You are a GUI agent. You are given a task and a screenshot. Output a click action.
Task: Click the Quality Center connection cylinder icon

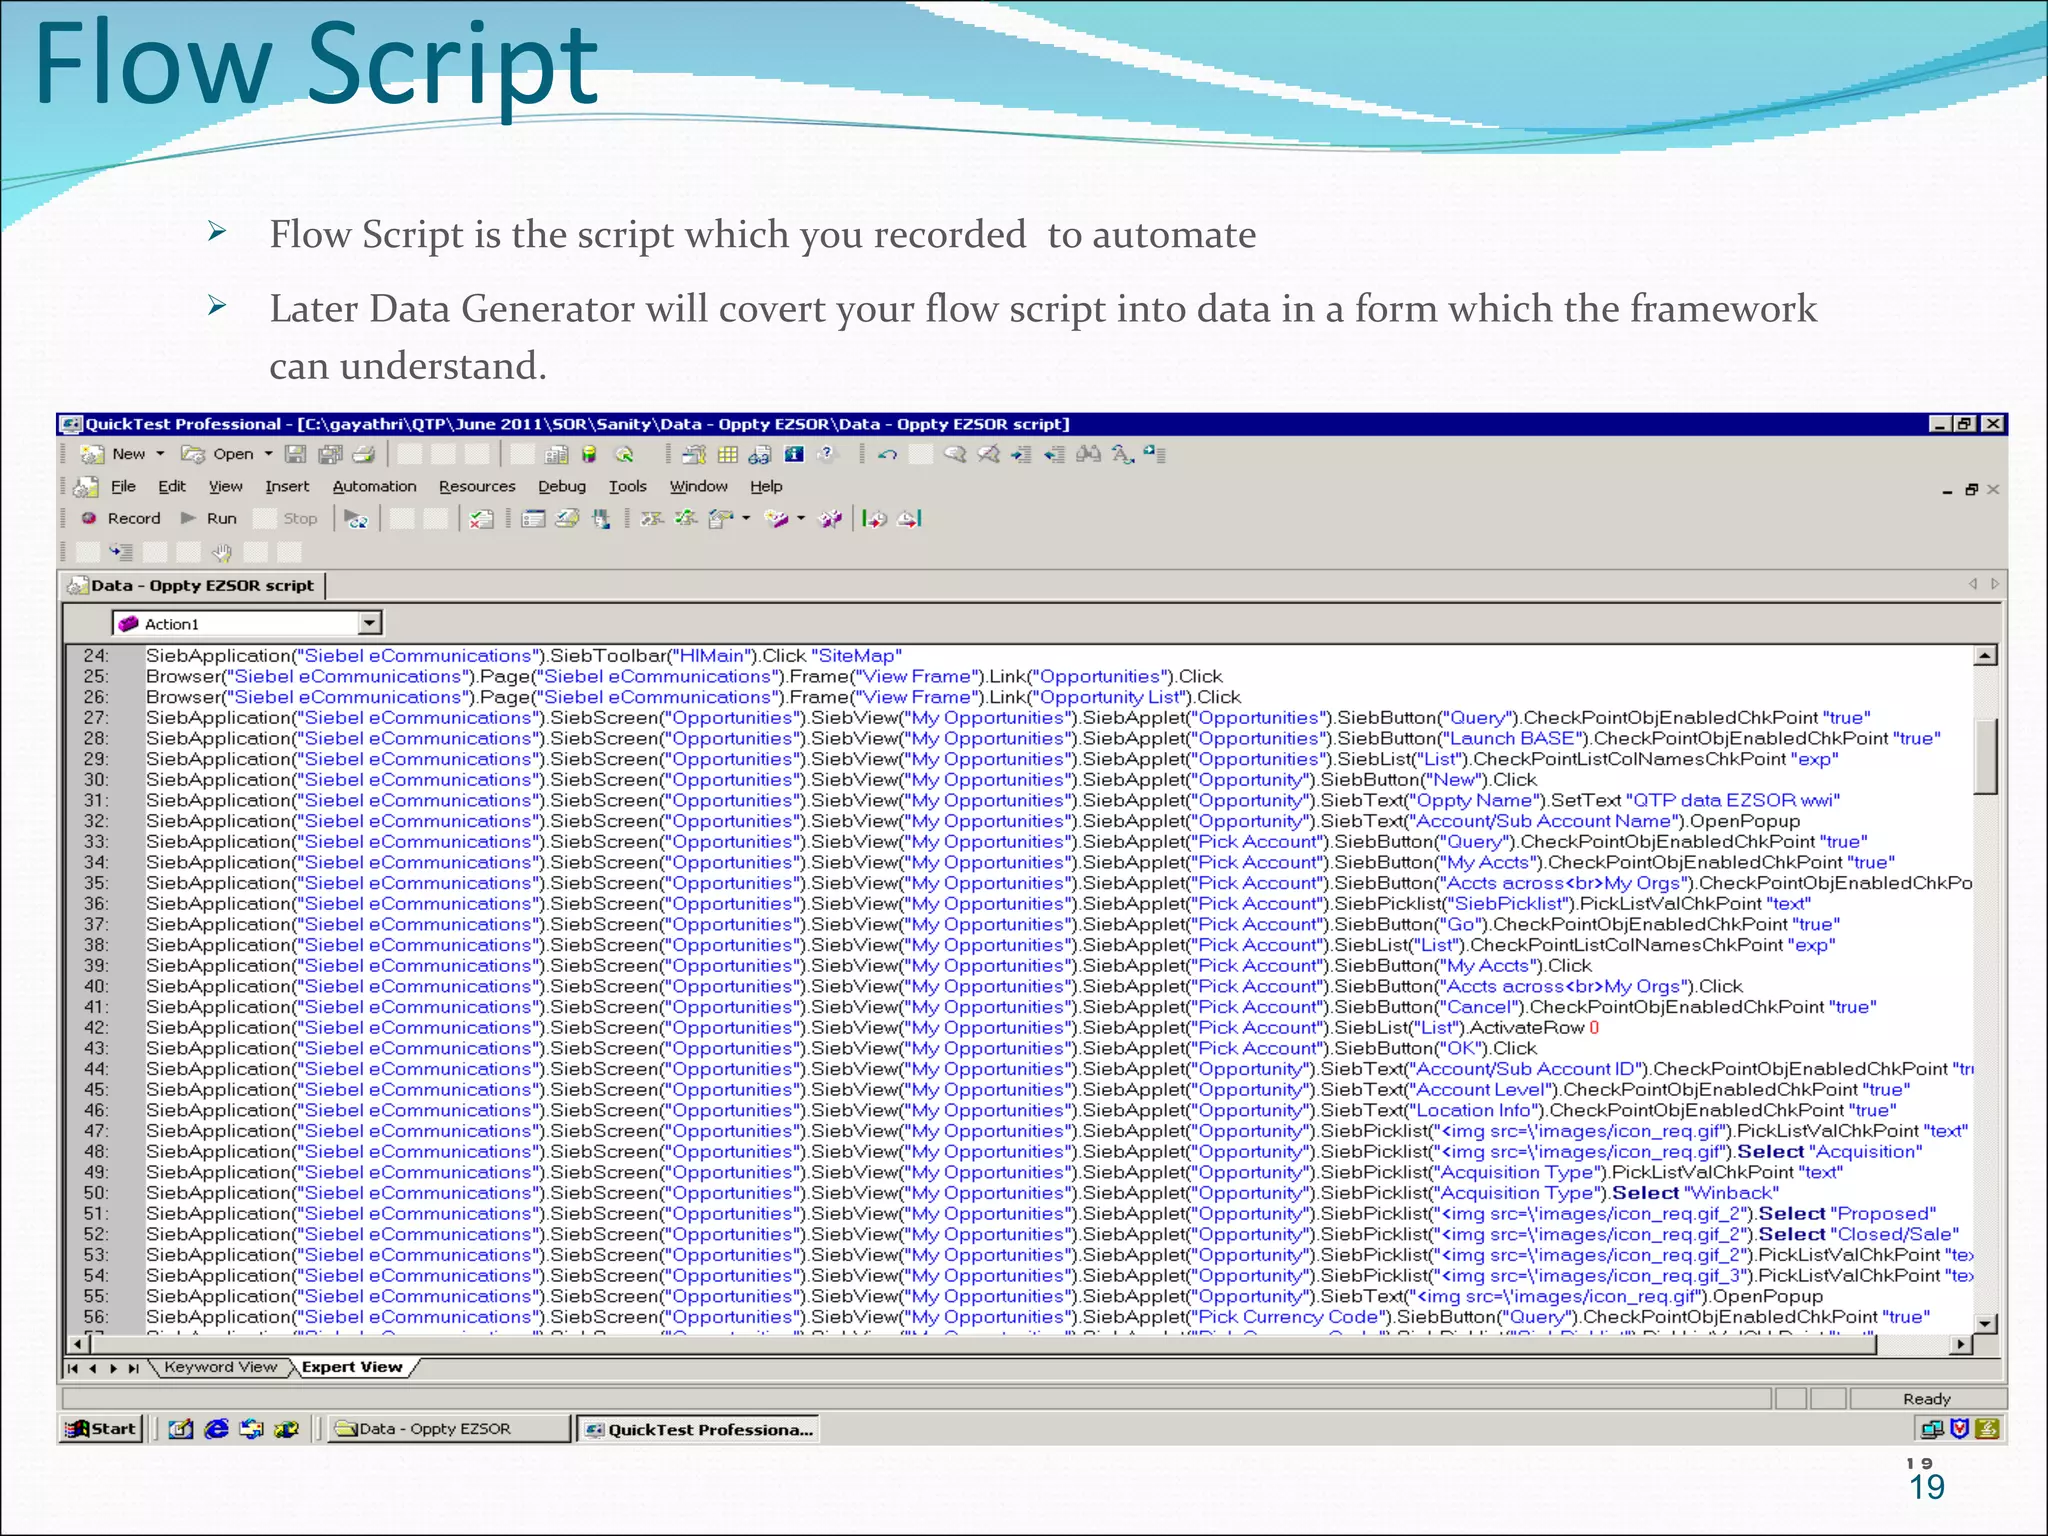[590, 454]
